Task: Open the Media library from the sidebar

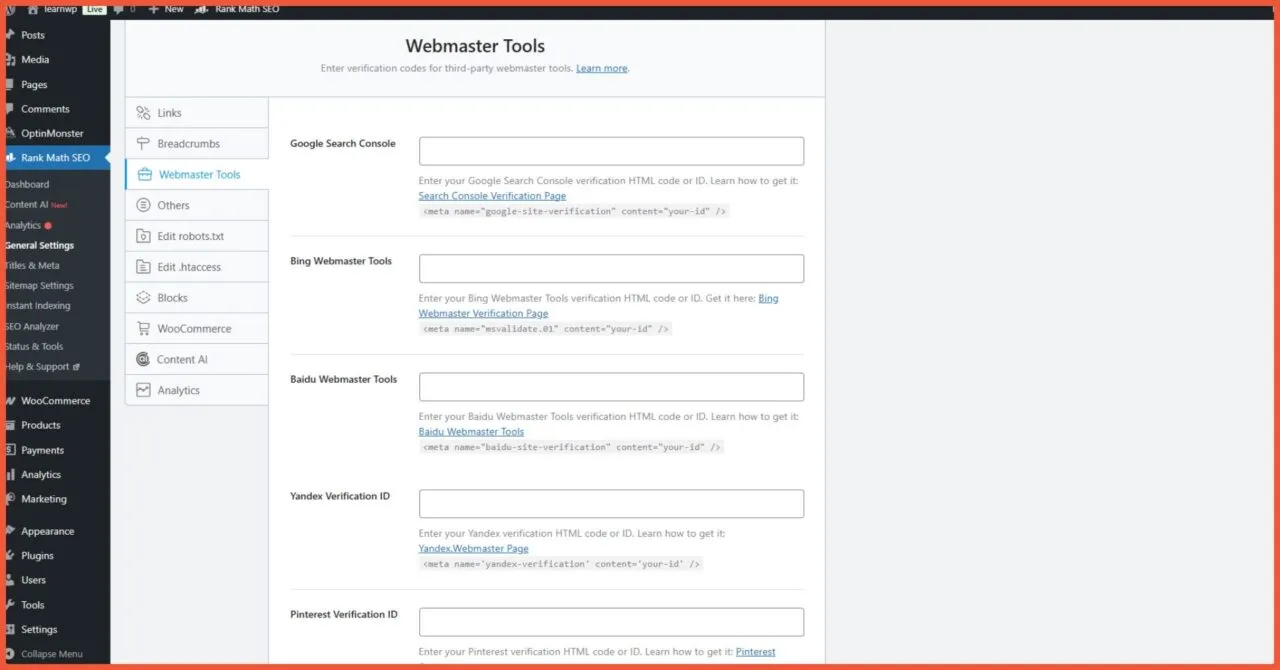Action: click(x=38, y=59)
